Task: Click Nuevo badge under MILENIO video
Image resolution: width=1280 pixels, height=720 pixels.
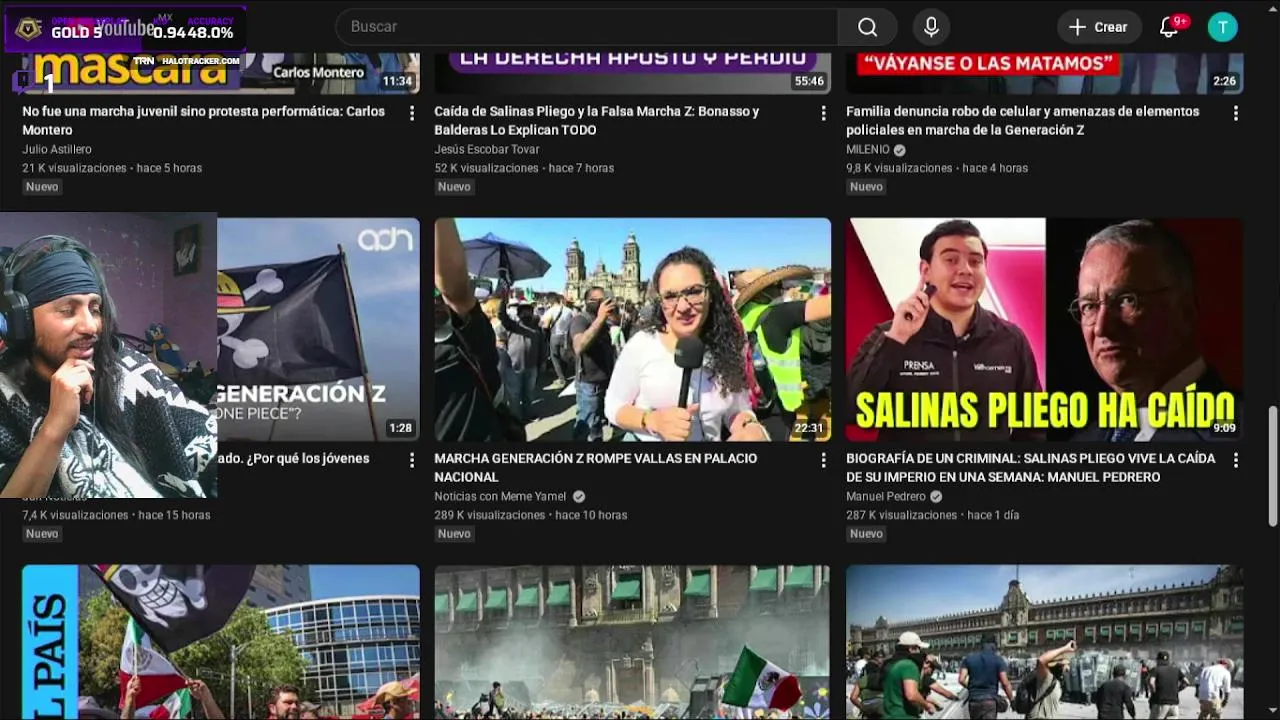Action: click(x=866, y=187)
